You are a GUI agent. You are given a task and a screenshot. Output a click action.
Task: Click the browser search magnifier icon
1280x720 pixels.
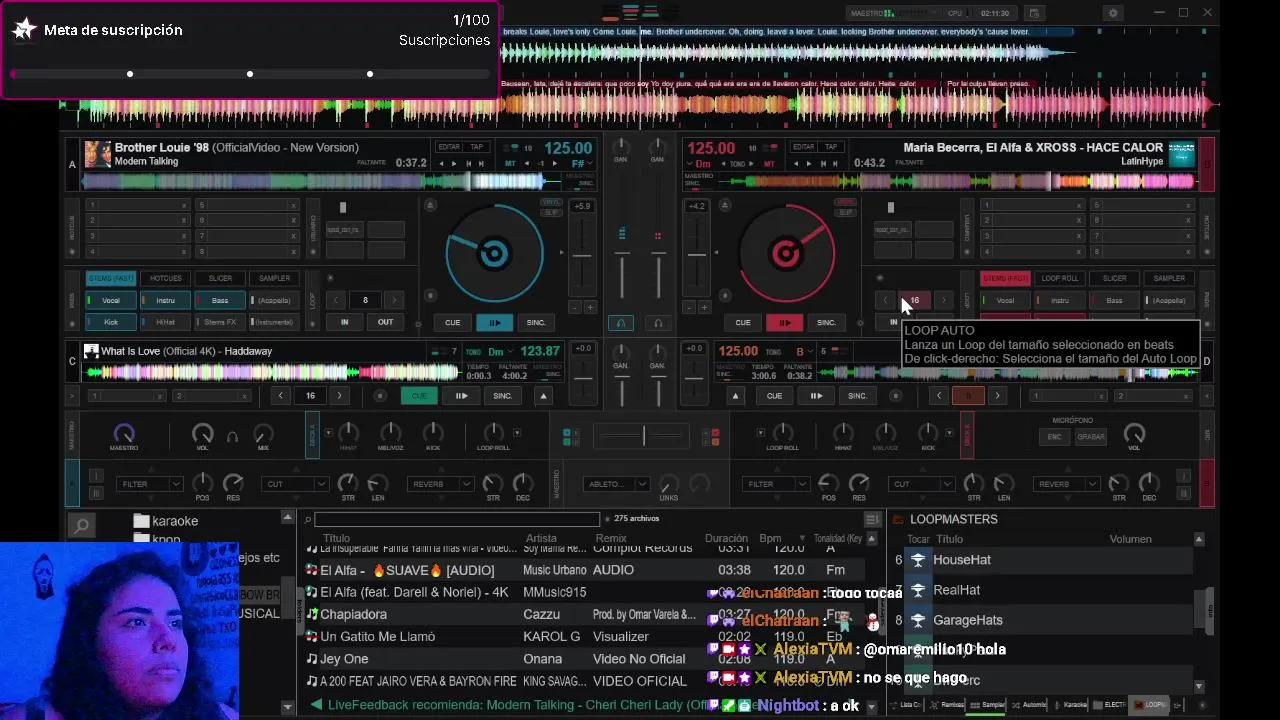[x=81, y=524]
